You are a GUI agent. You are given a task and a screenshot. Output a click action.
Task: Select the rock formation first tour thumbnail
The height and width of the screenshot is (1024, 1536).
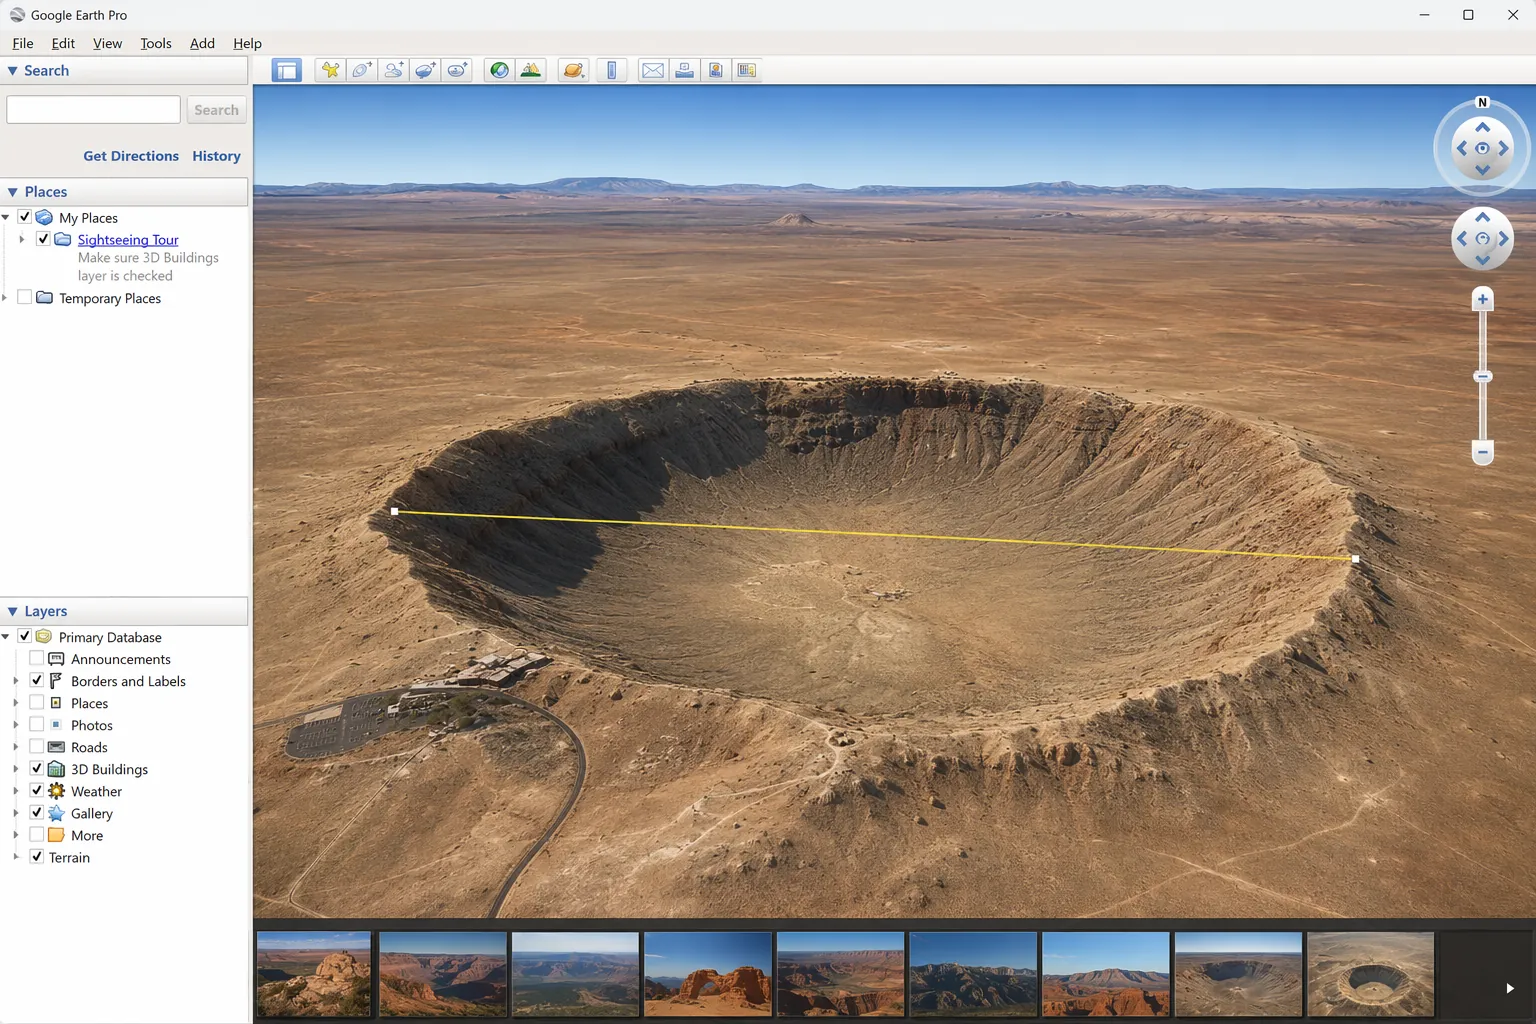[314, 974]
